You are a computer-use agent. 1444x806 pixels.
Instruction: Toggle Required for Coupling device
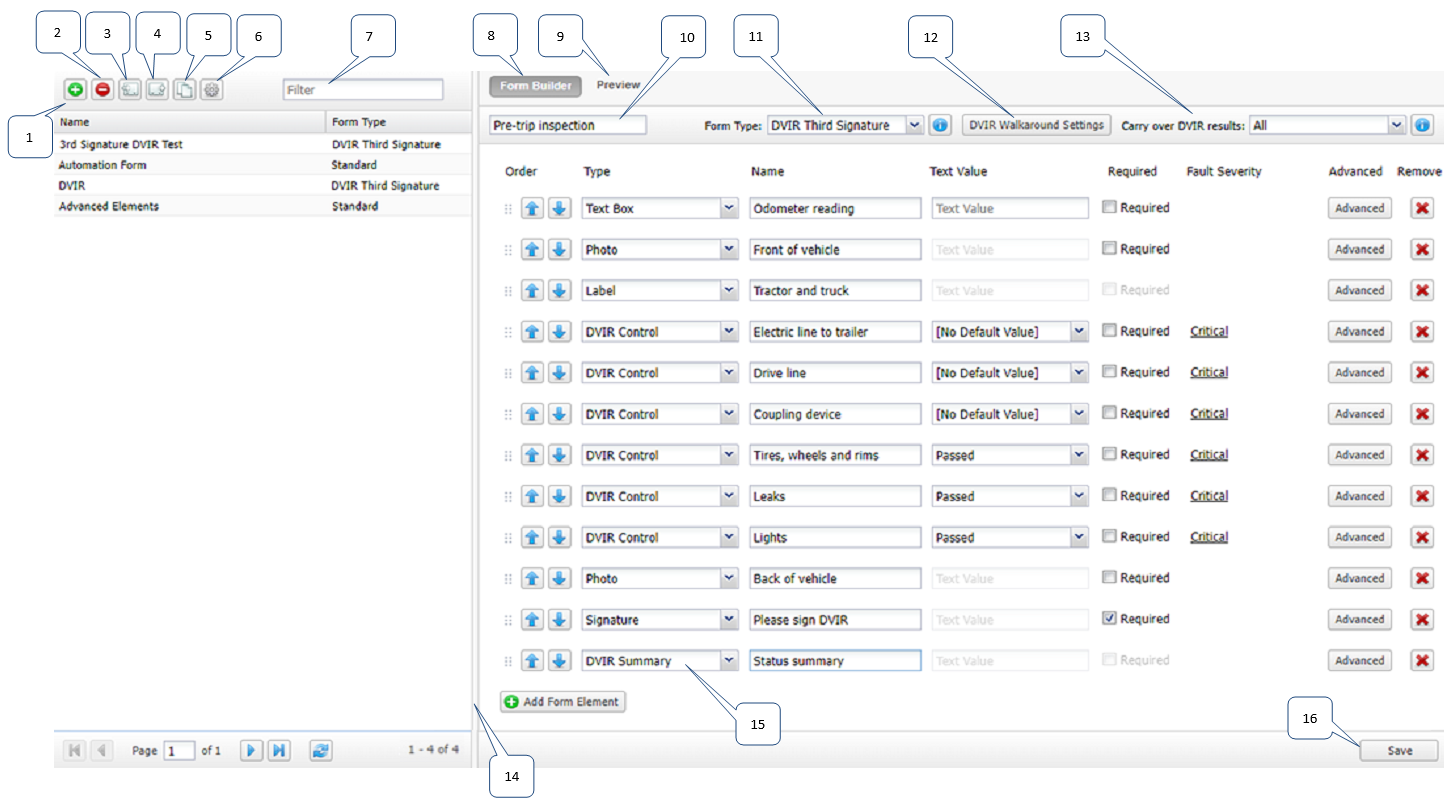tap(1109, 413)
